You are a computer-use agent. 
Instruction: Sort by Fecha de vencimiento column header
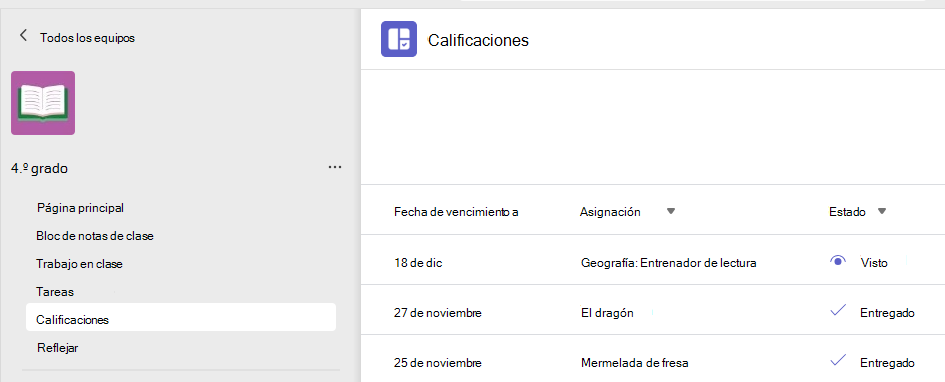pyautogui.click(x=456, y=211)
